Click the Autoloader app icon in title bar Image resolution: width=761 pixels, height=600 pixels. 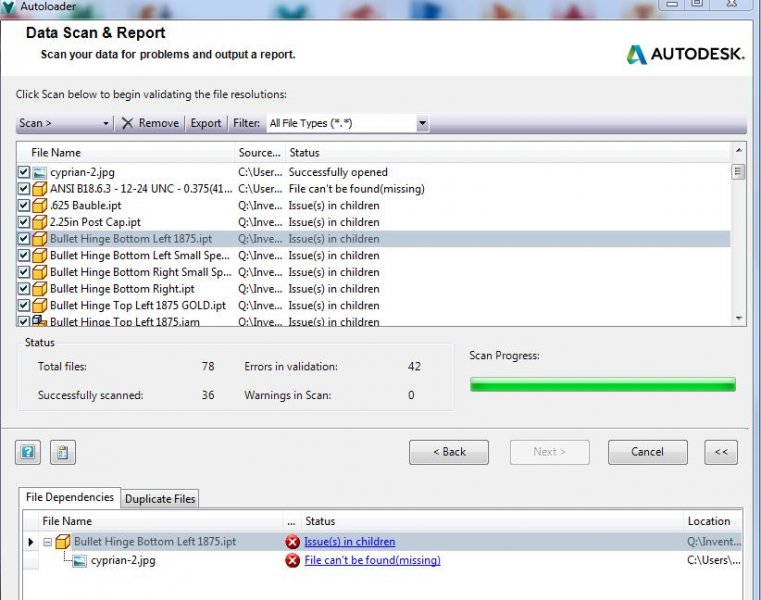click(x=9, y=7)
